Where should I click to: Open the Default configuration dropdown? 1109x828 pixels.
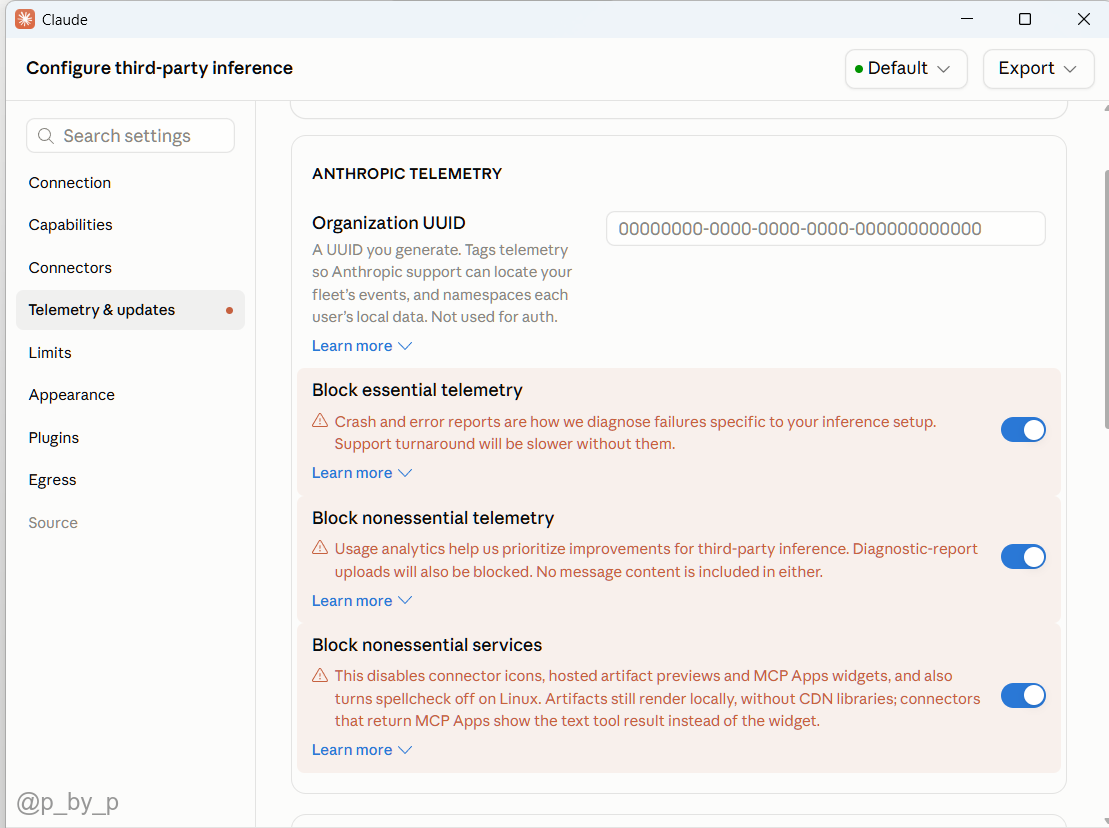pyautogui.click(x=906, y=69)
